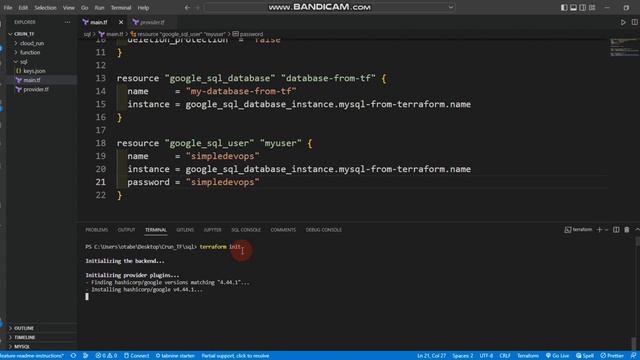Viewport: 640px width, 360px height.
Task: Click the main.tf breadcrumb segment
Action: click(111, 34)
